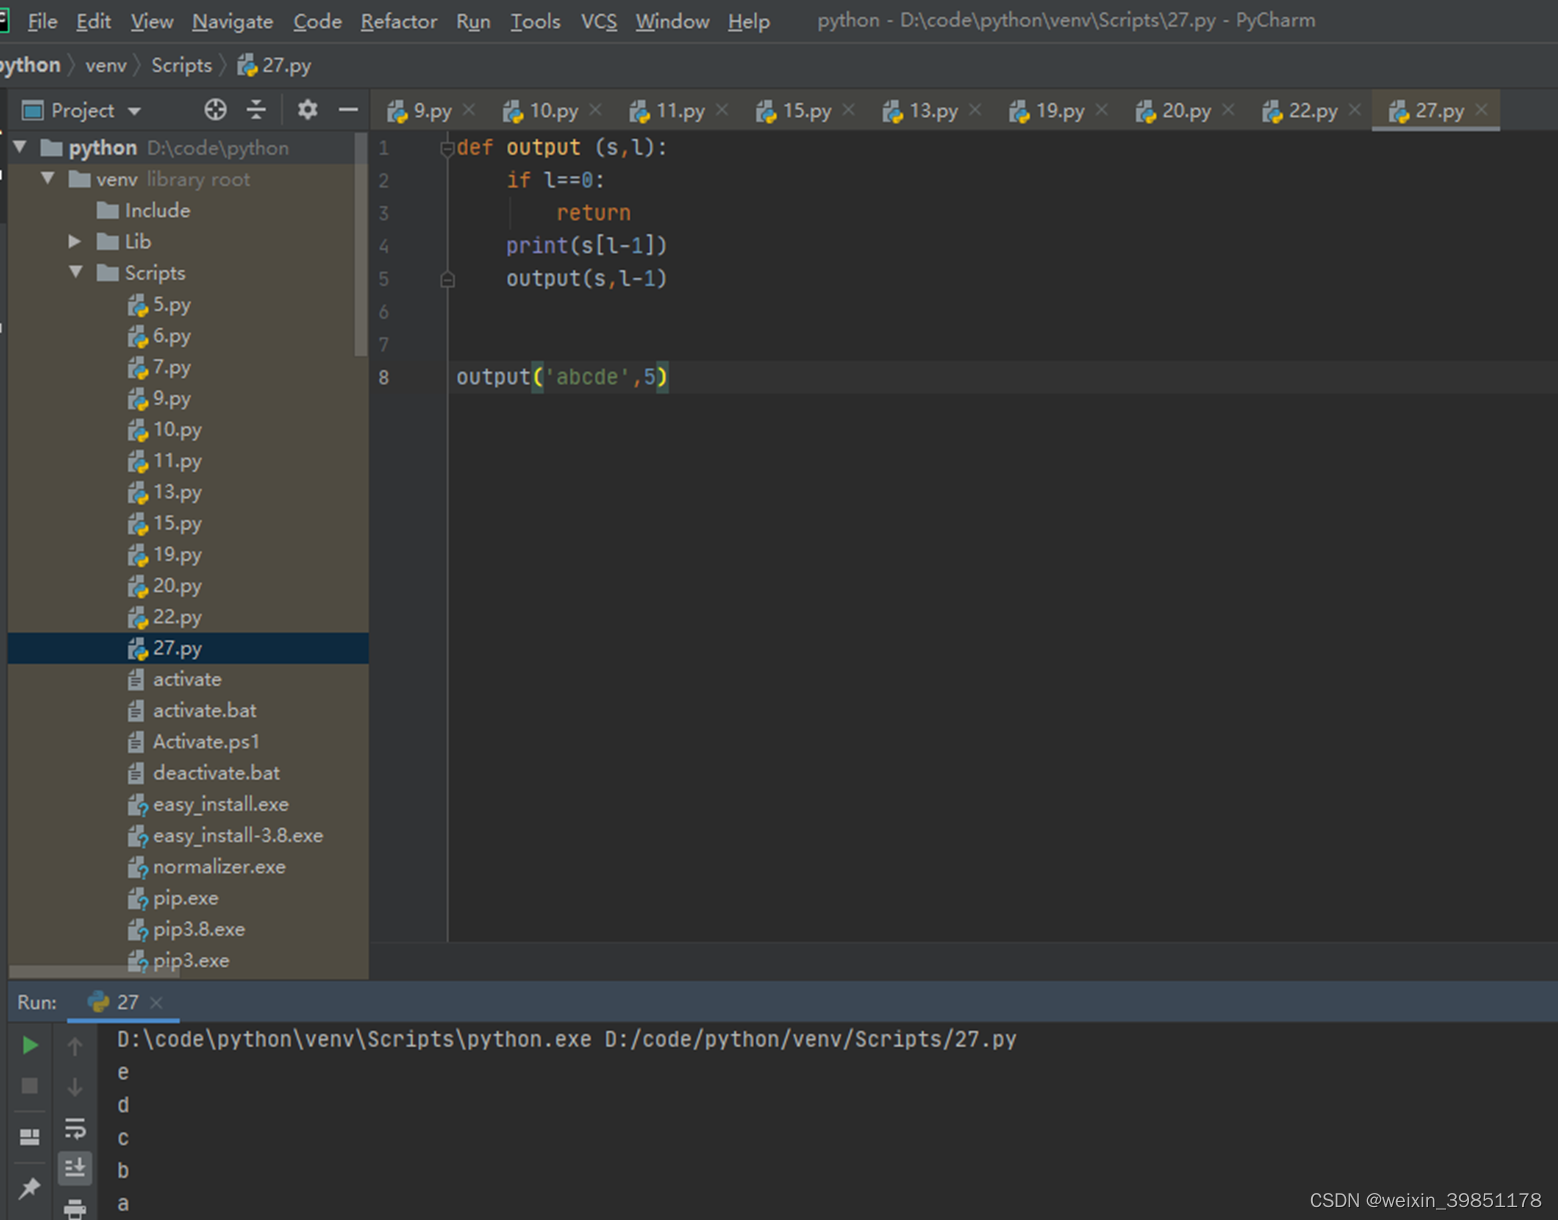Select 5.py in the project tree
Screen dimensions: 1558x1220
pos(171,304)
